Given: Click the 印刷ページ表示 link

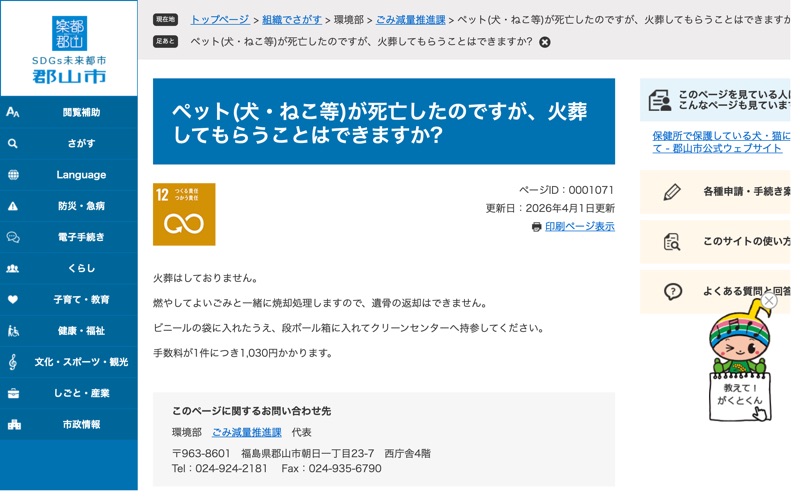Looking at the screenshot, I should tap(580, 227).
